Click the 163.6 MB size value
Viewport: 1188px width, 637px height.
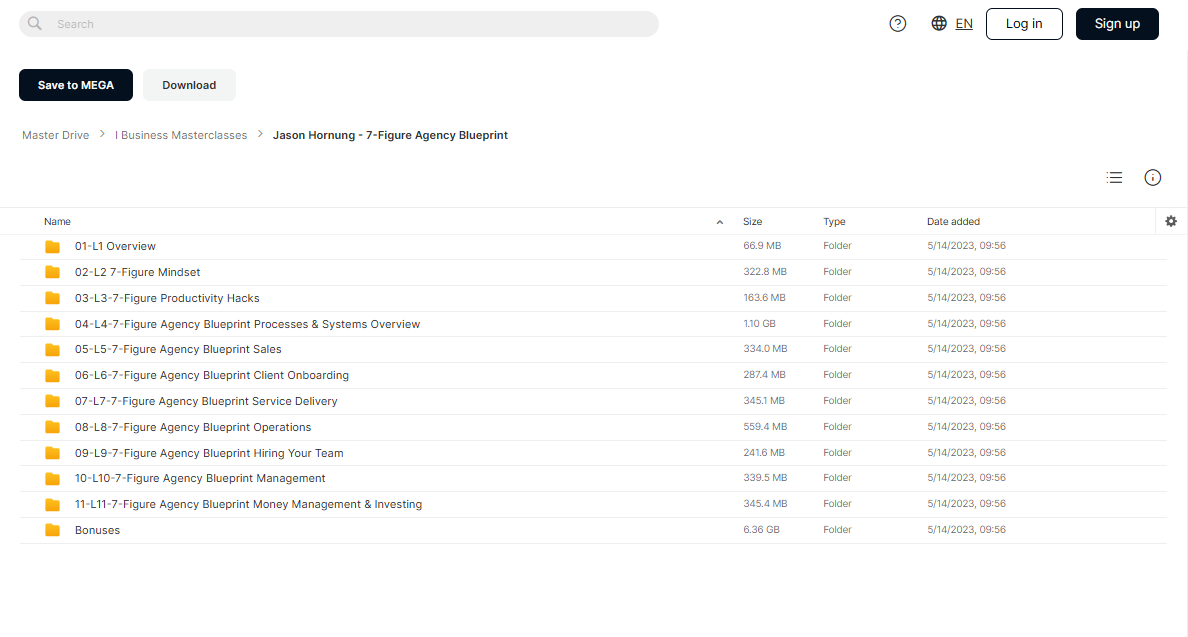click(x=764, y=298)
